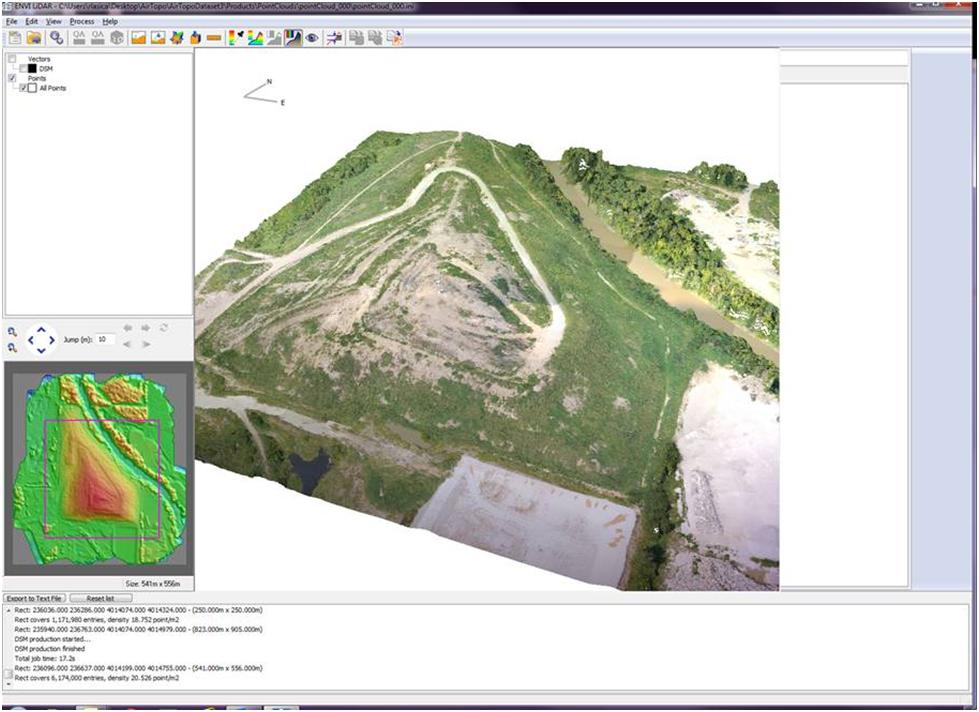This screenshot has height=712, width=979.
Task: Click the eye view toolbar icon
Action: point(312,38)
